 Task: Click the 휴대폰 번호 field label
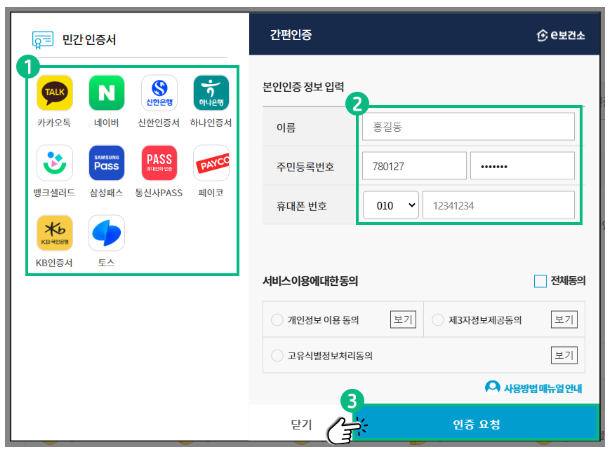point(301,206)
